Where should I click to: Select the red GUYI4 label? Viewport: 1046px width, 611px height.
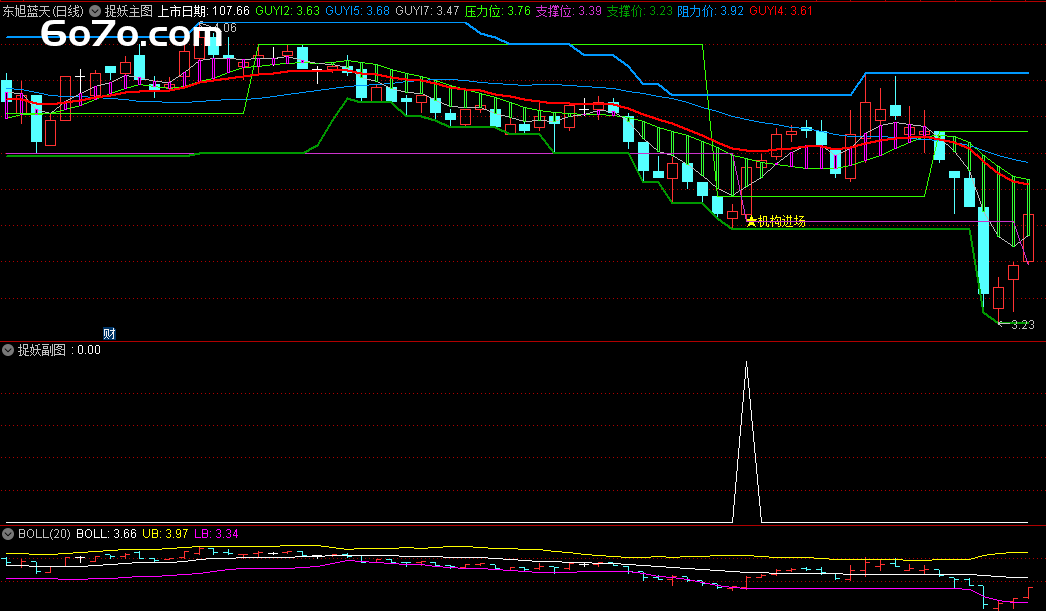pyautogui.click(x=780, y=11)
